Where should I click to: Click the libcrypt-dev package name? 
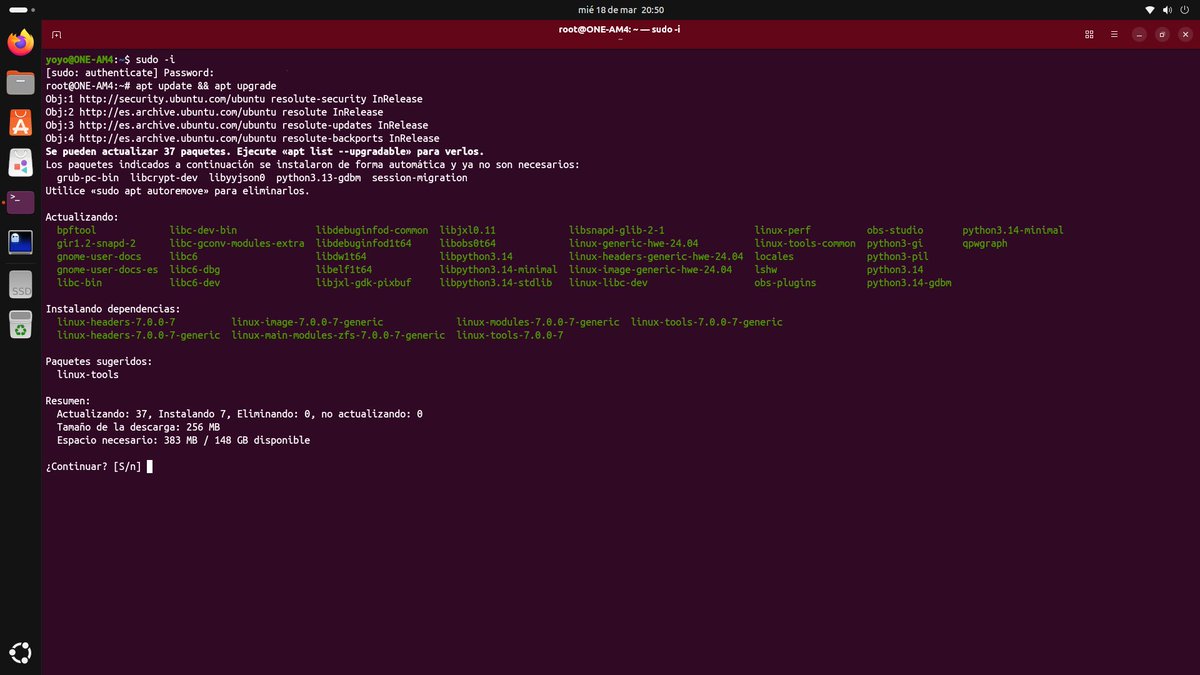click(x=164, y=177)
